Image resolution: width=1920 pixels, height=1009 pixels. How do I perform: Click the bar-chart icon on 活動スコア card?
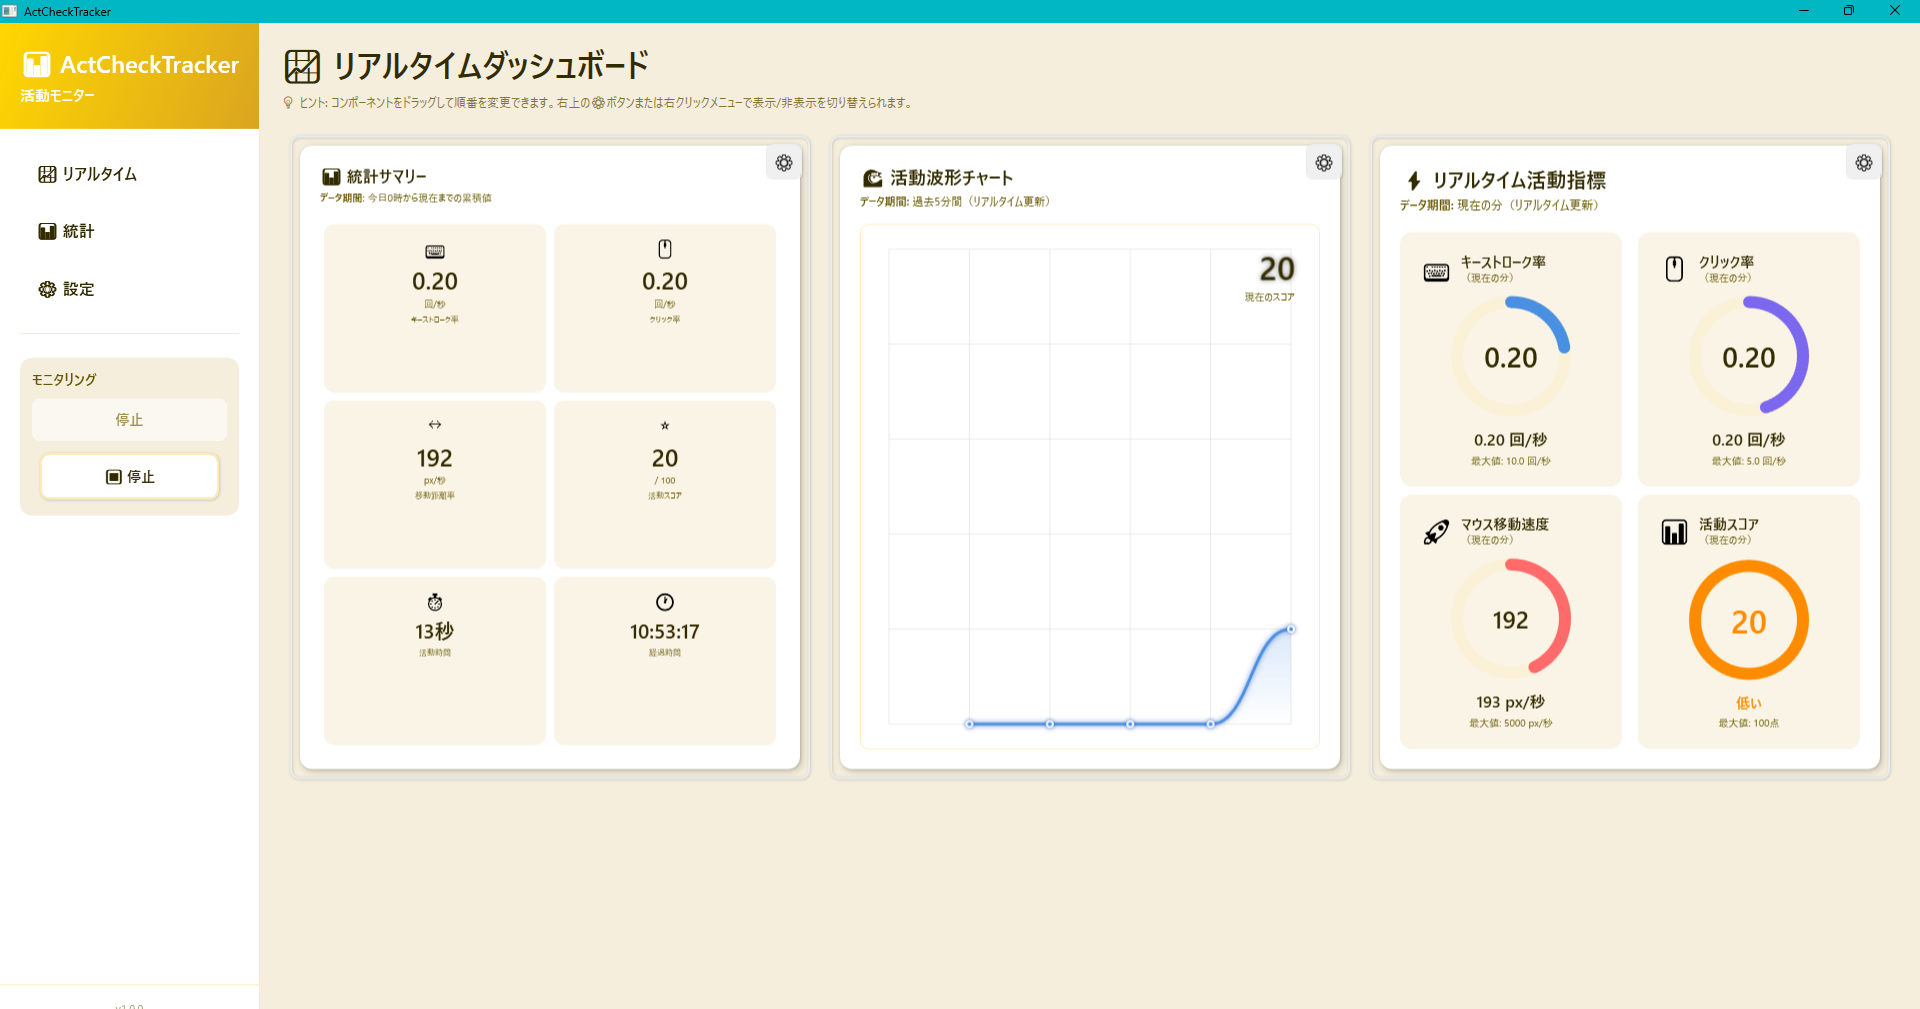tap(1674, 531)
